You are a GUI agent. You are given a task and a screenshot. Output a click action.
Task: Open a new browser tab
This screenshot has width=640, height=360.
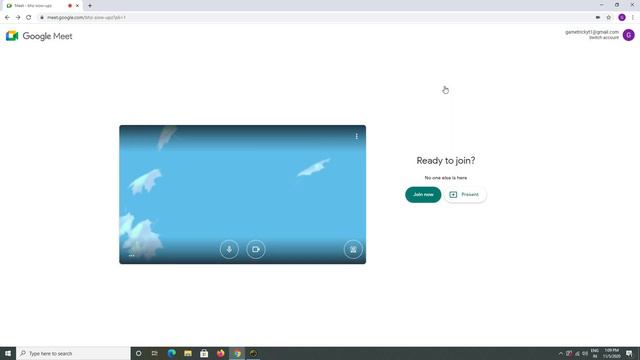[90, 6]
